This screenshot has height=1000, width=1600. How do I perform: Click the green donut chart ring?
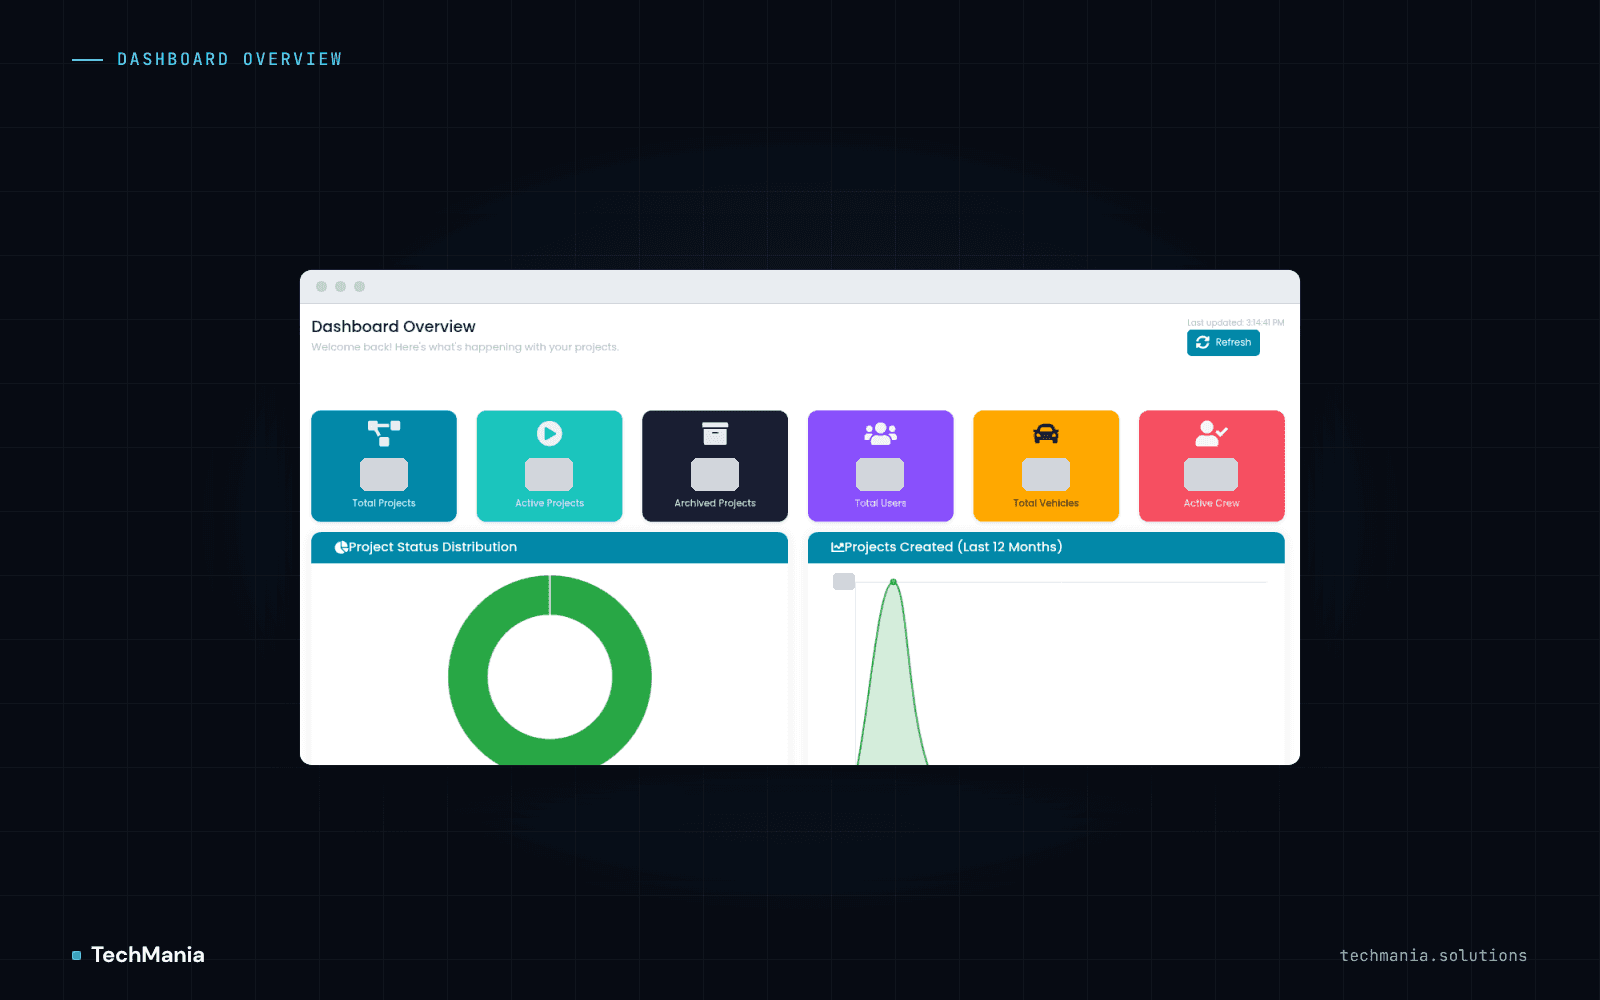point(468,677)
